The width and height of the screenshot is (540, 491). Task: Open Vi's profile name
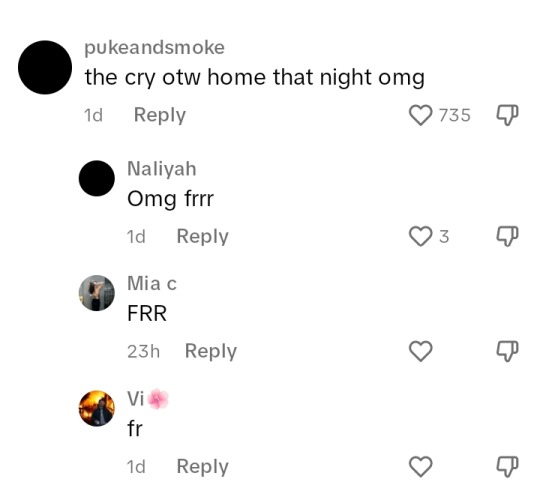(x=148, y=399)
